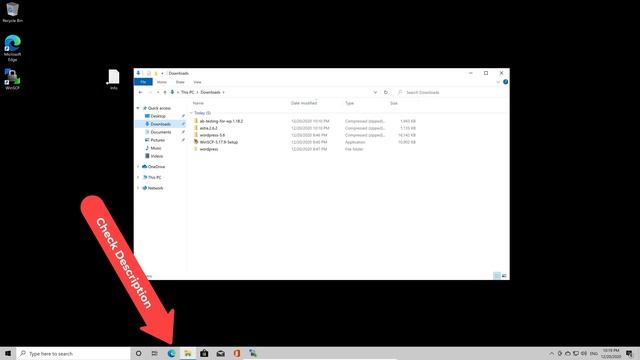Click the Up one level arrow
Screen dimensions: 640x360
pos(165,92)
